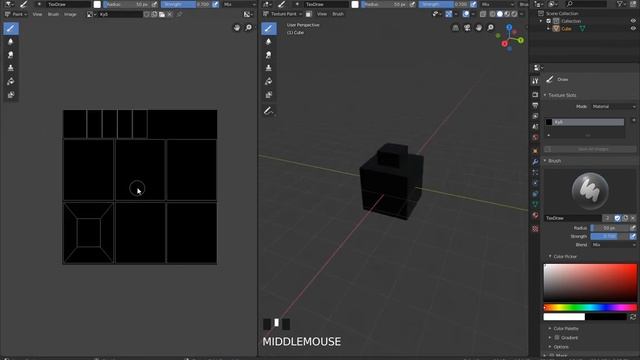Select the Mask tool in the 3D viewport toolbar
The height and width of the screenshot is (360, 640).
click(x=269, y=95)
